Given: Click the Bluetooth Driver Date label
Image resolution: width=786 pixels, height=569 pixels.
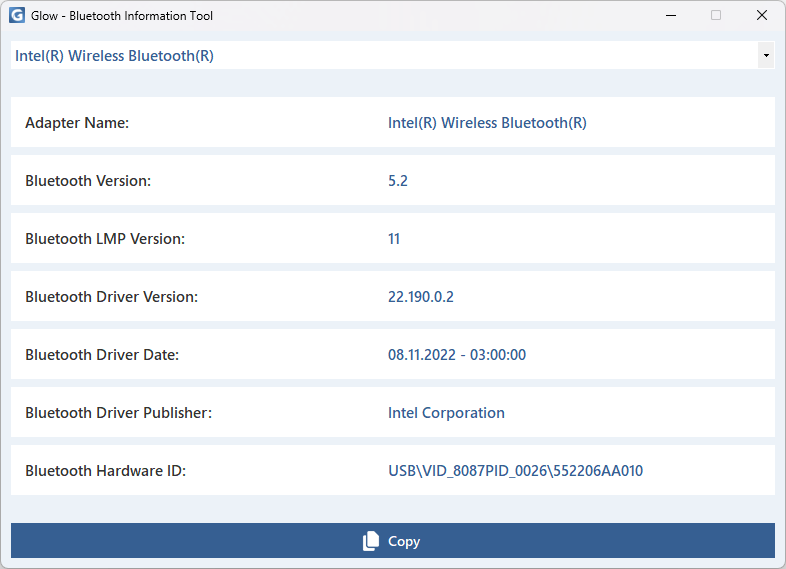Looking at the screenshot, I should point(102,355).
